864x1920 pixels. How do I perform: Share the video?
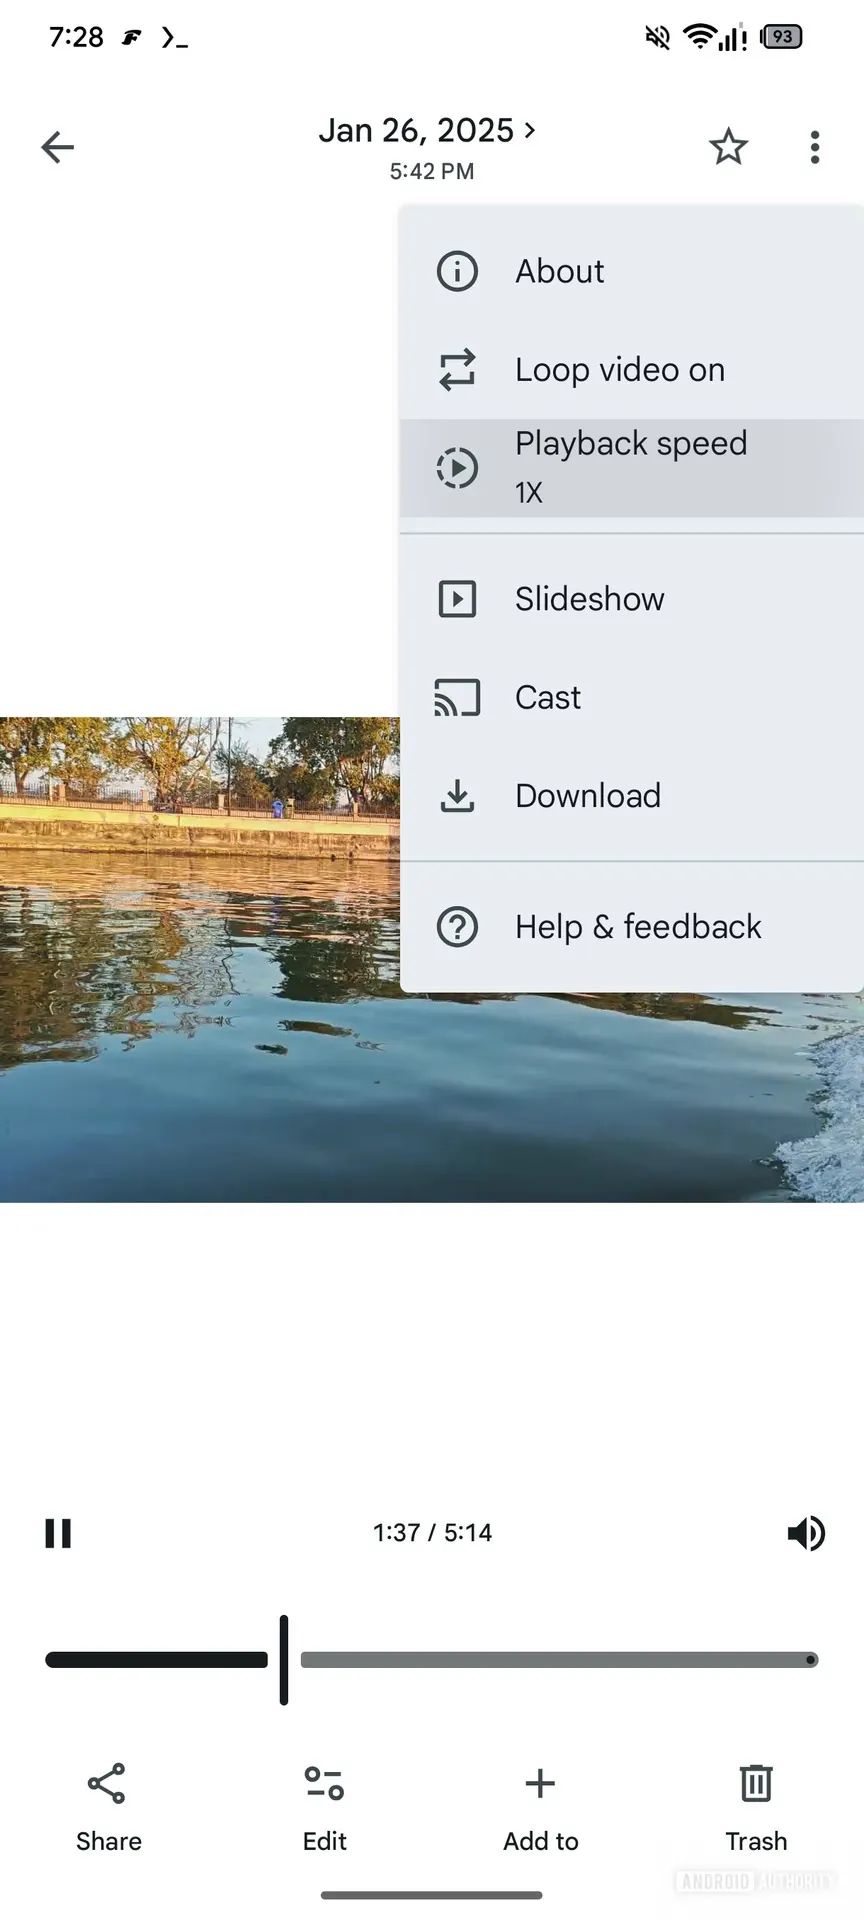[x=108, y=1806]
